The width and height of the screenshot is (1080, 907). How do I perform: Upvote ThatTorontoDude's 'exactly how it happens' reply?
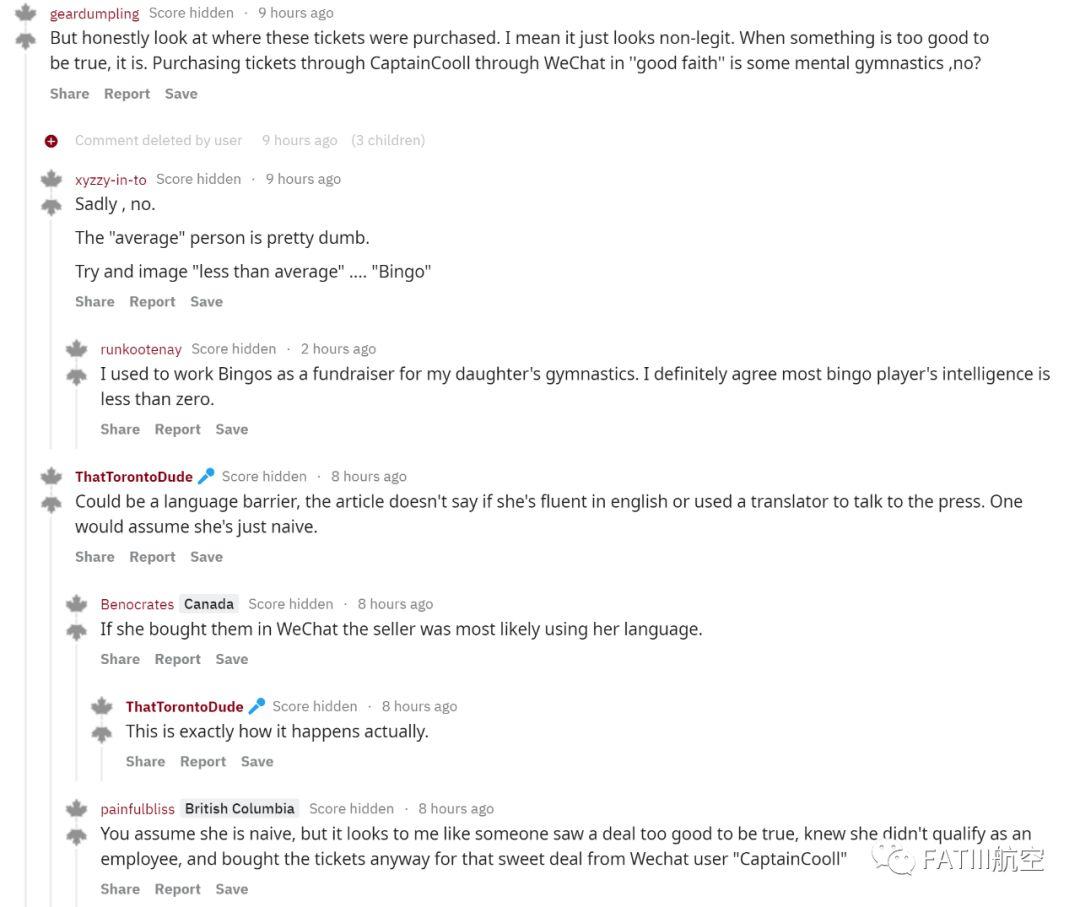102,706
